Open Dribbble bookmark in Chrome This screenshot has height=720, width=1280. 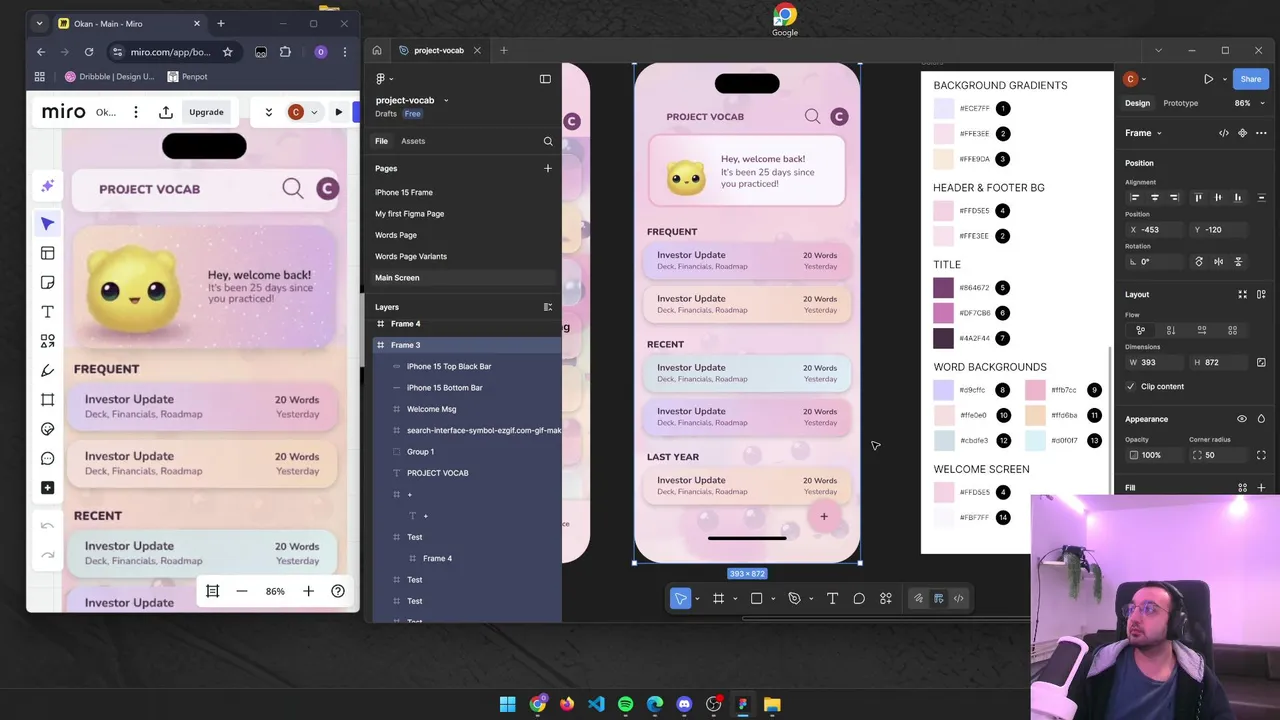(110, 77)
